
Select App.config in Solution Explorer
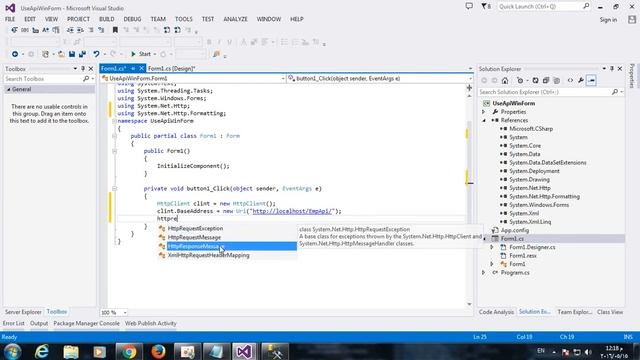pyautogui.click(x=514, y=230)
